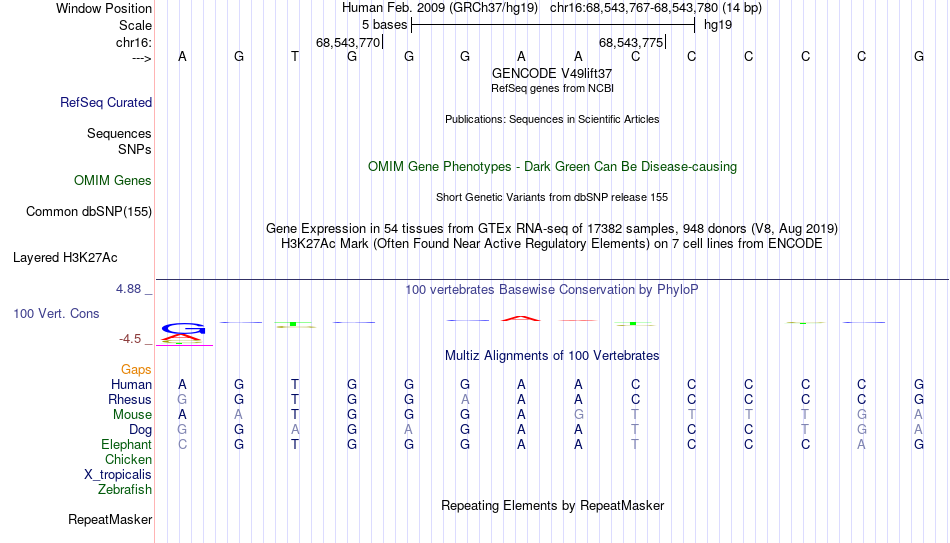This screenshot has width=950, height=543.
Task: Click the H3K27Ac Mark track title
Action: pyautogui.click(x=552, y=244)
